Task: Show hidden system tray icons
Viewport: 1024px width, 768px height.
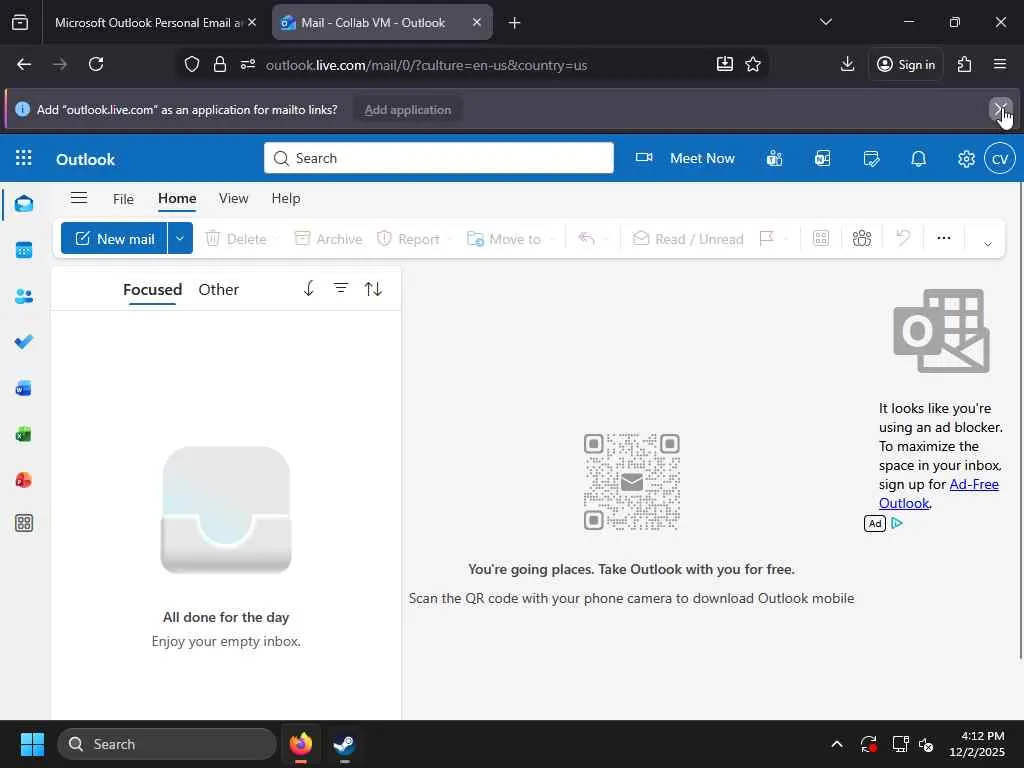Action: [x=837, y=744]
